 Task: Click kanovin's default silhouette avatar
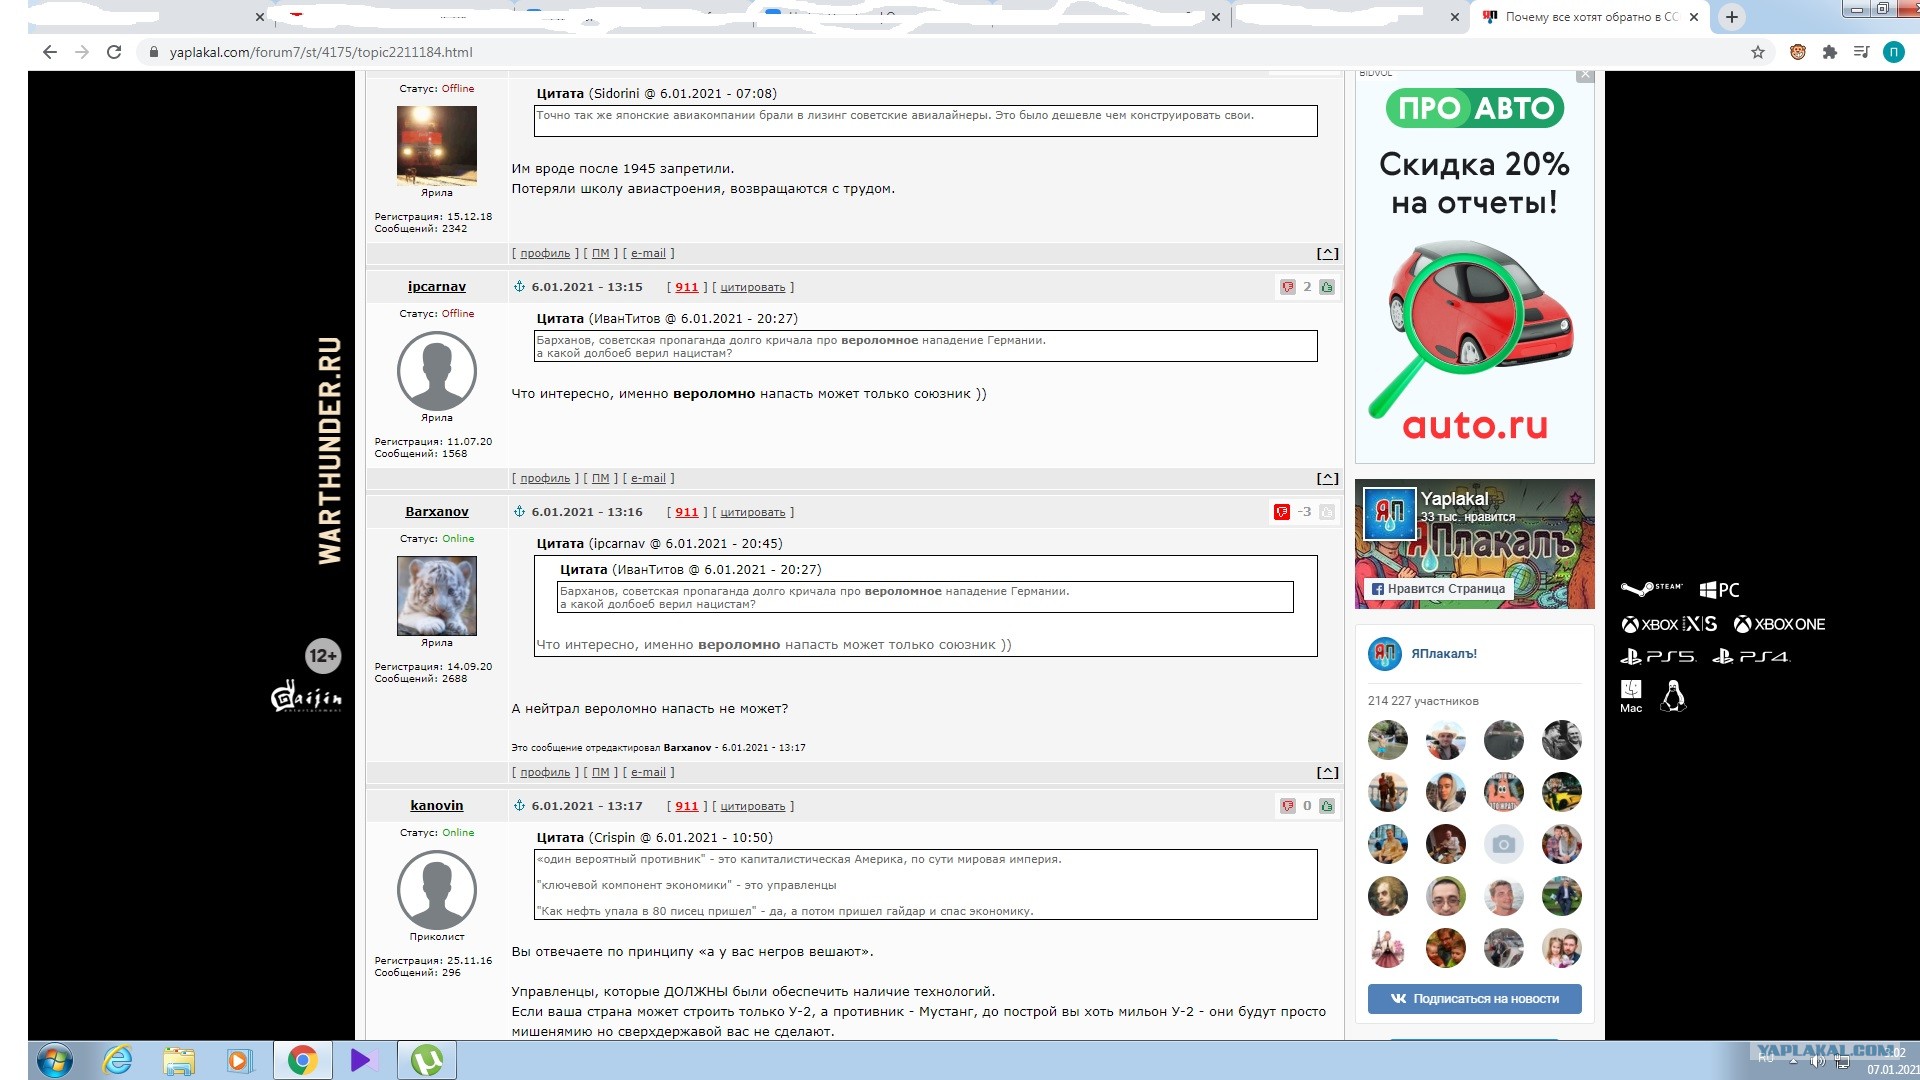click(437, 890)
